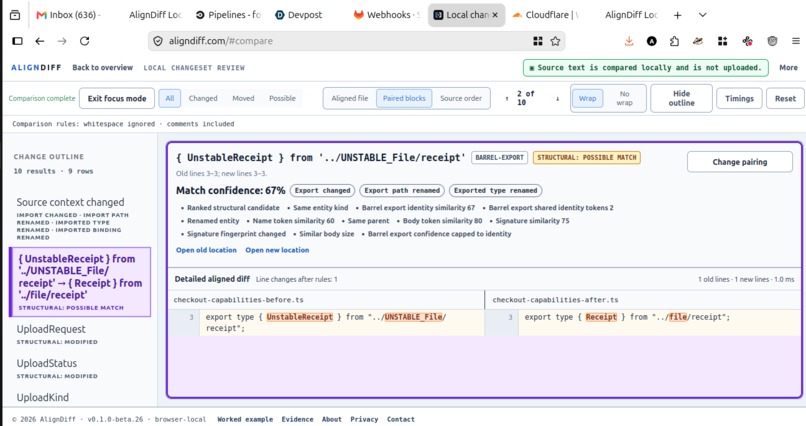This screenshot has width=806, height=426.
Task: Close the Local changeset tab
Action: pos(495,15)
